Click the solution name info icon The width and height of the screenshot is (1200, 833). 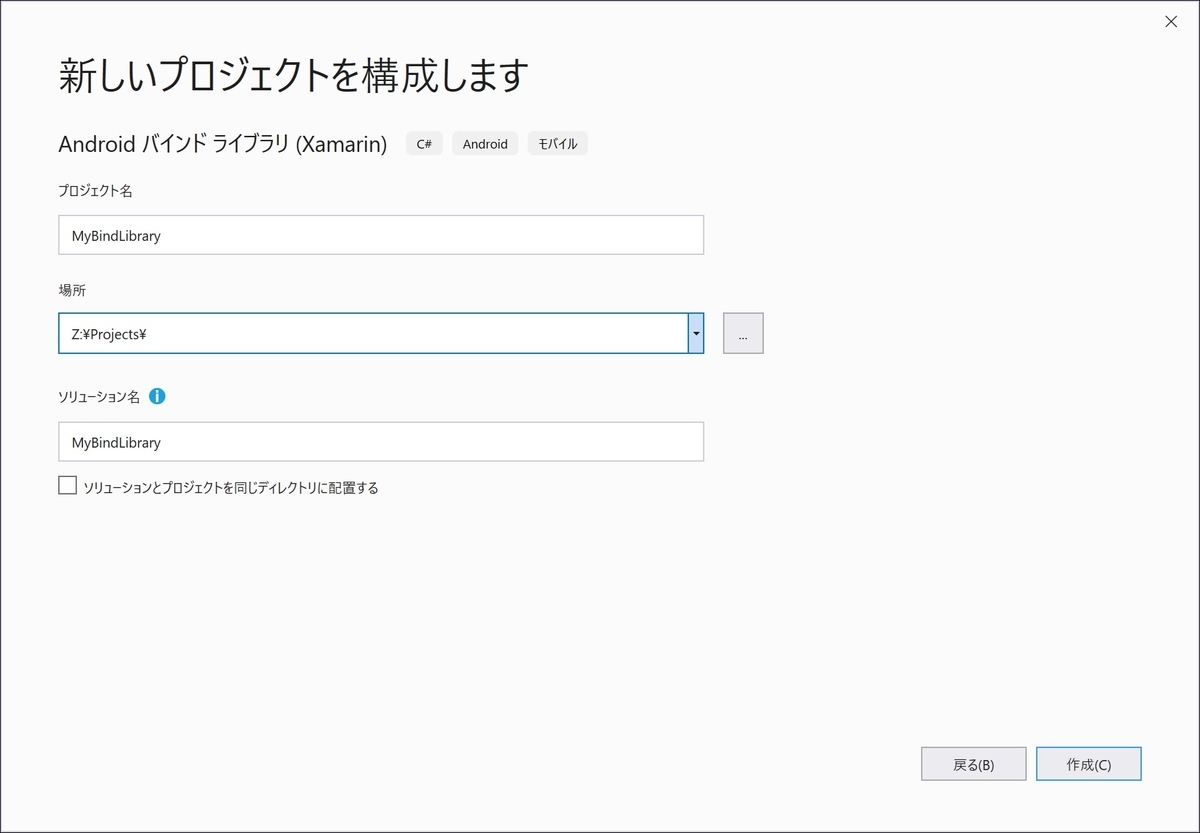click(x=157, y=396)
